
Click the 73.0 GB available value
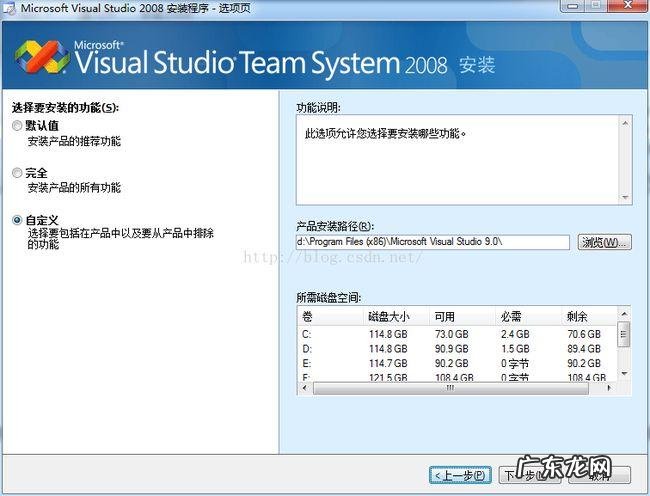(451, 334)
